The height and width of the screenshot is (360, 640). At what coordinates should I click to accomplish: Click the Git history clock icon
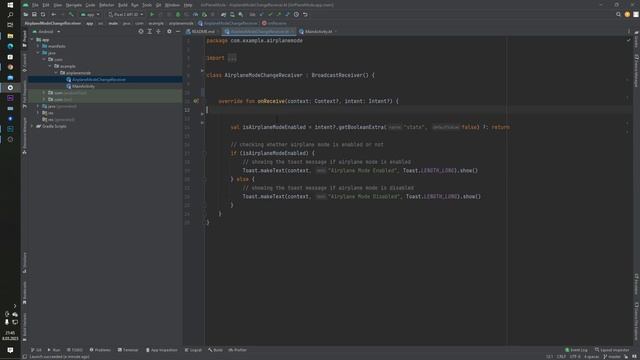pos(296,14)
